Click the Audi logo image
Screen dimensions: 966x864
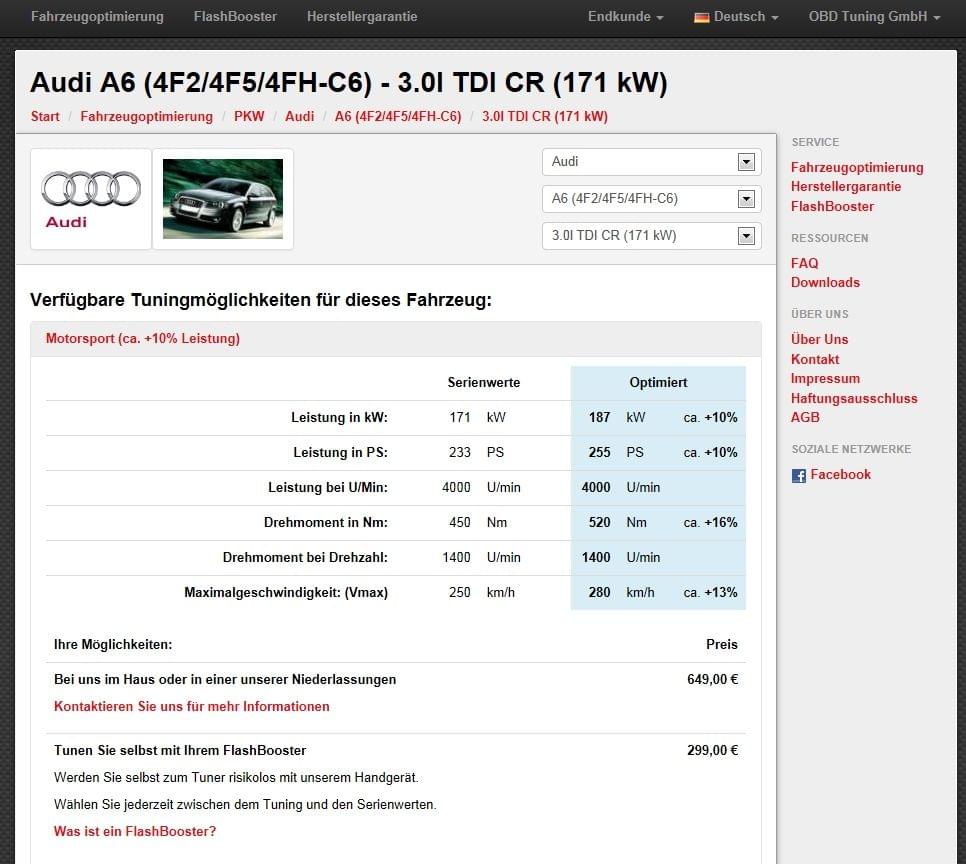91,199
